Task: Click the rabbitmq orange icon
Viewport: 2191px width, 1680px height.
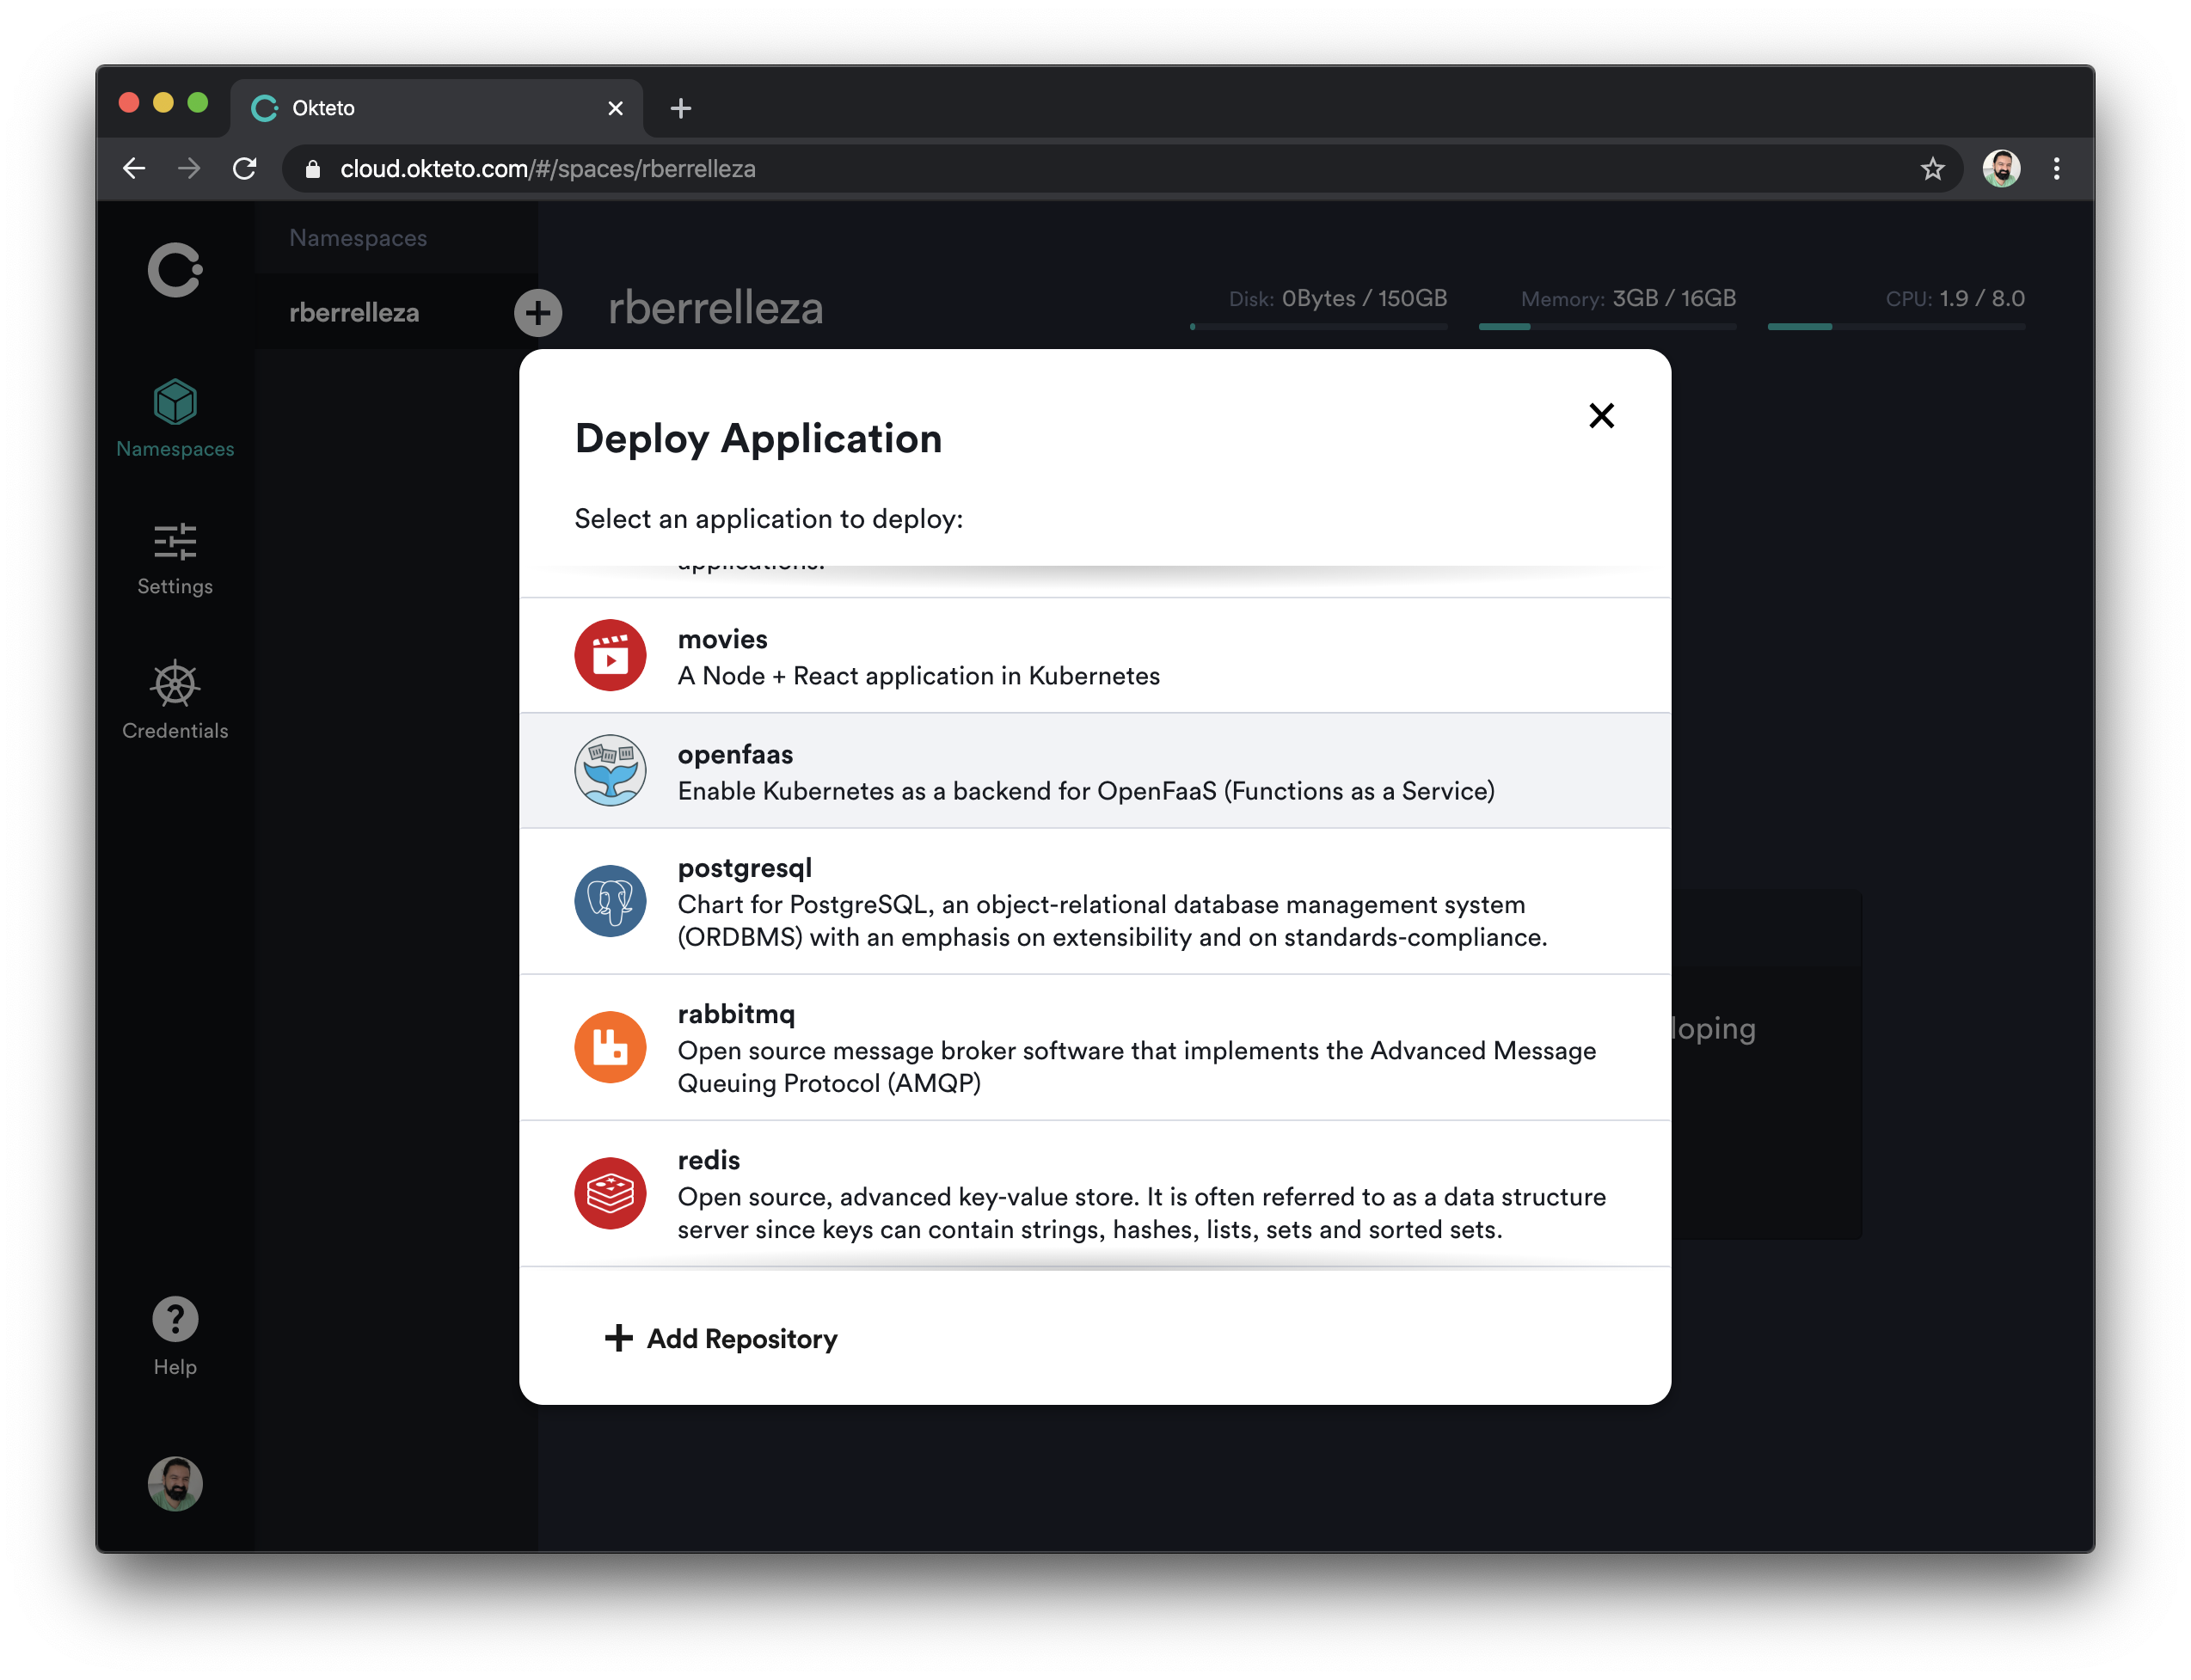Action: coord(610,1047)
